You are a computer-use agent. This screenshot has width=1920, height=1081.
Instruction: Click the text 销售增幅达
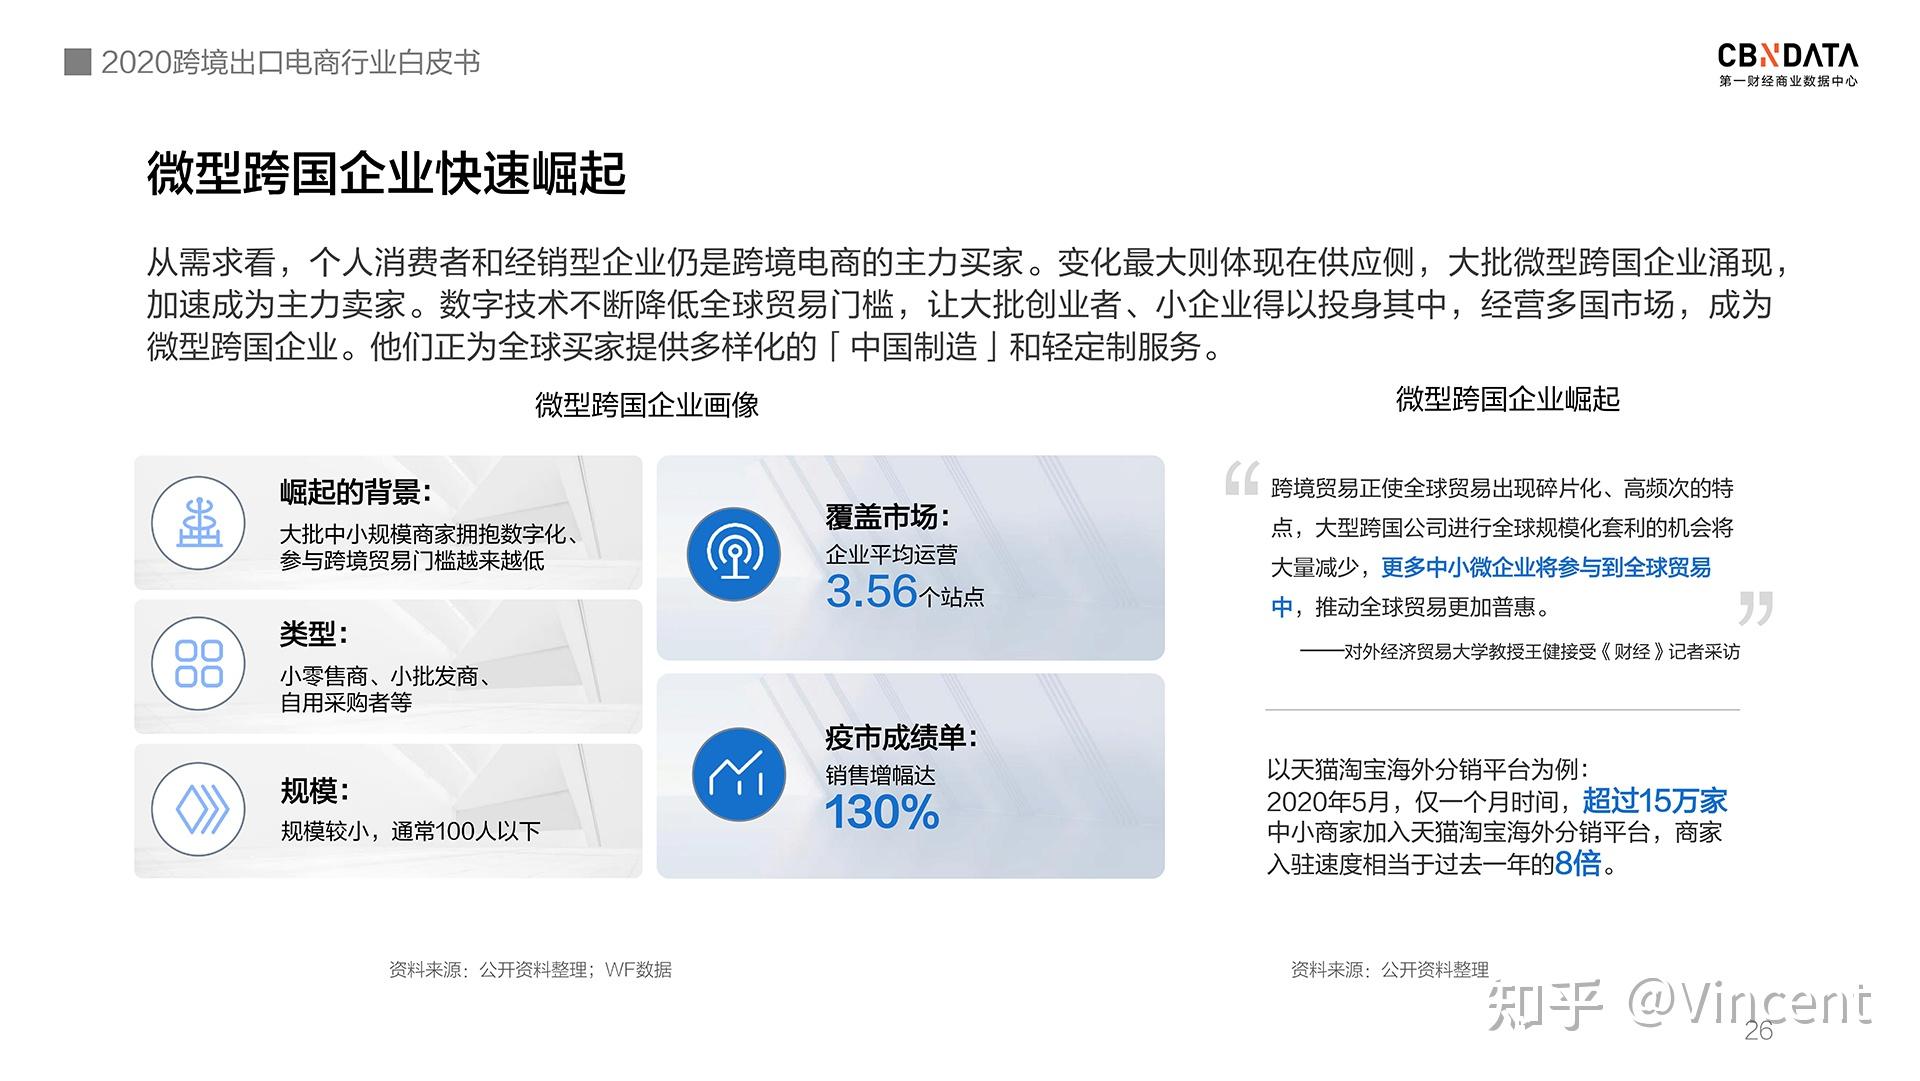point(880,775)
